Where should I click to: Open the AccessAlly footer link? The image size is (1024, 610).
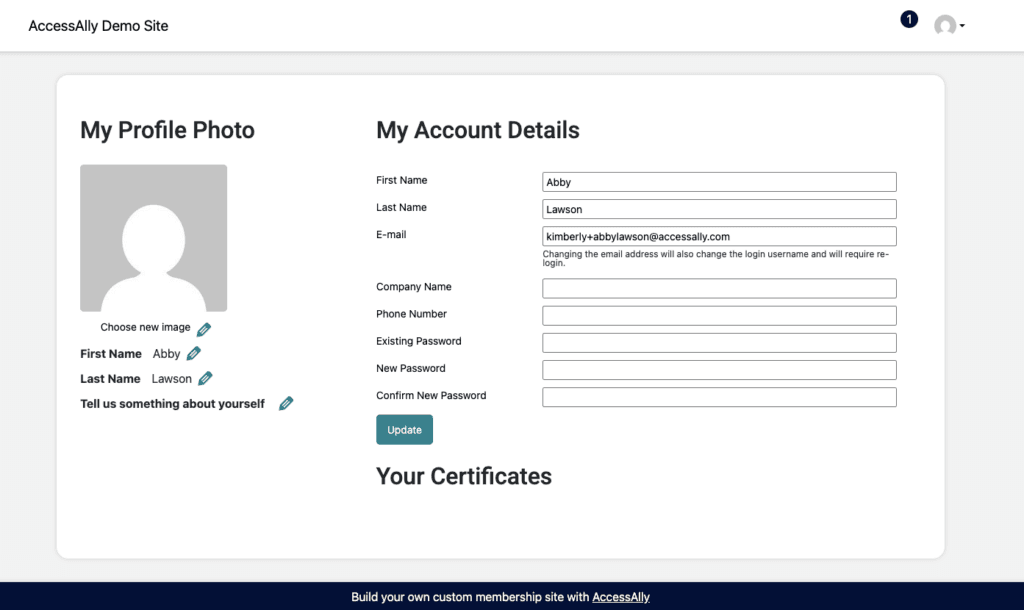[x=621, y=597]
